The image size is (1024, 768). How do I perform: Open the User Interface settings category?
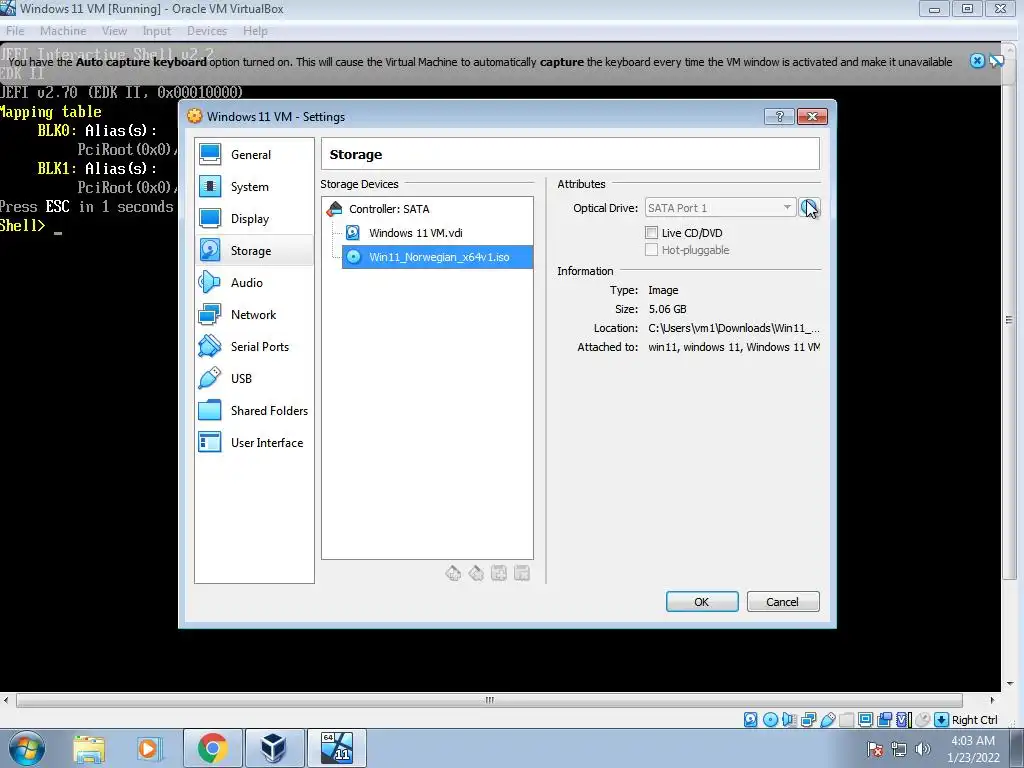coord(254,443)
